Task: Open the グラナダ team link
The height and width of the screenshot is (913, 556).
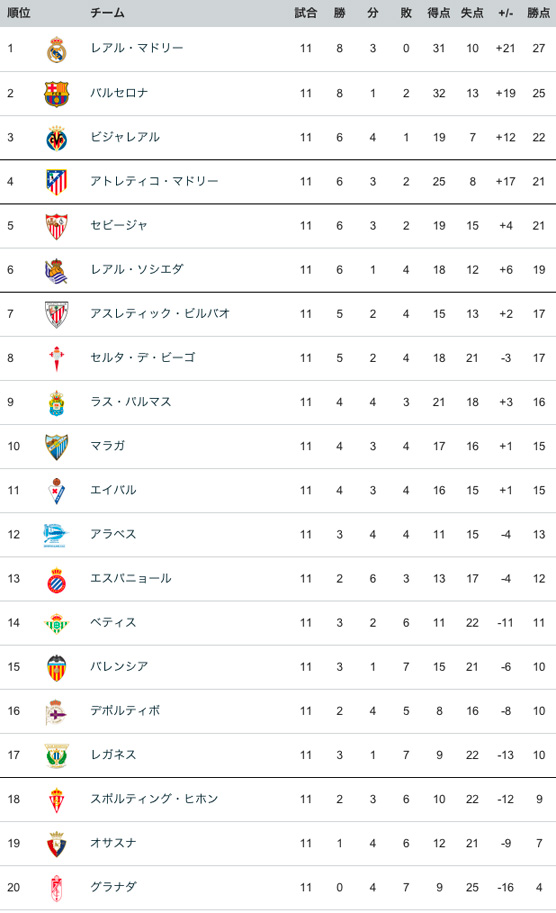Action: pyautogui.click(x=114, y=887)
